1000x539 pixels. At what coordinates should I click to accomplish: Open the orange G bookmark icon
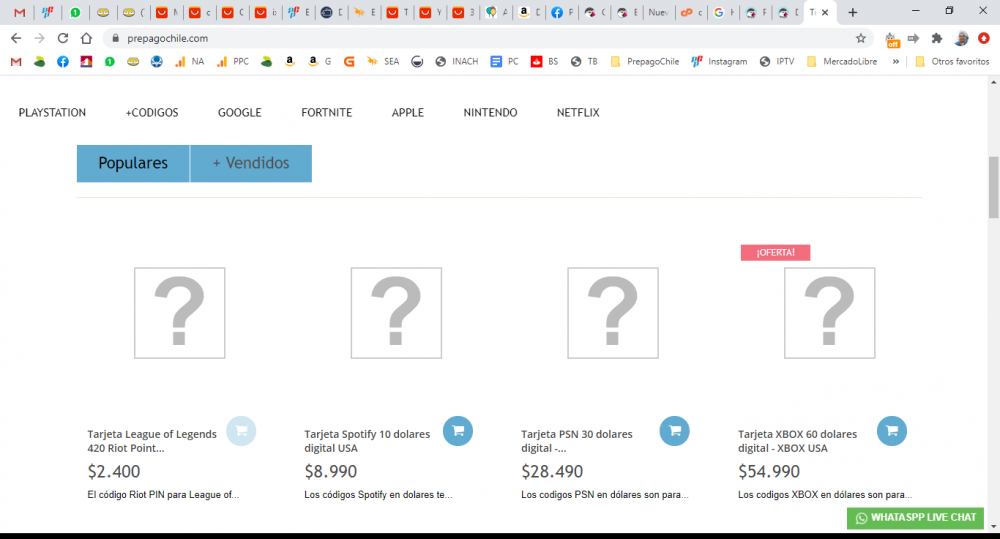(x=349, y=62)
